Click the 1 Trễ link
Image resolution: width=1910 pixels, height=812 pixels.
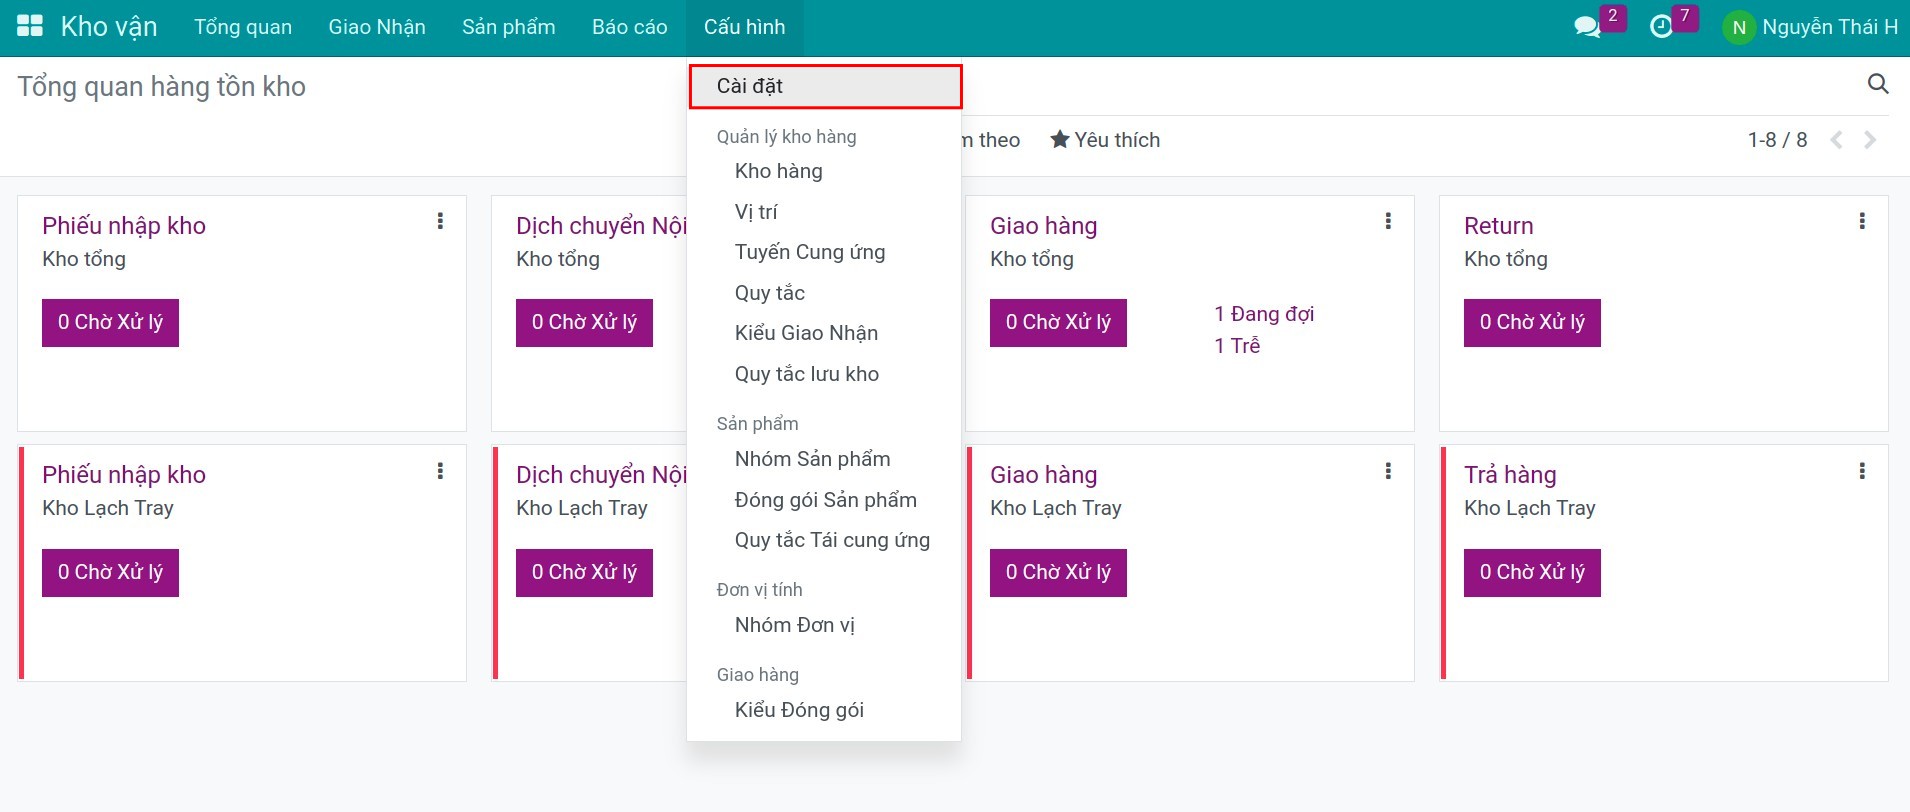(x=1237, y=346)
